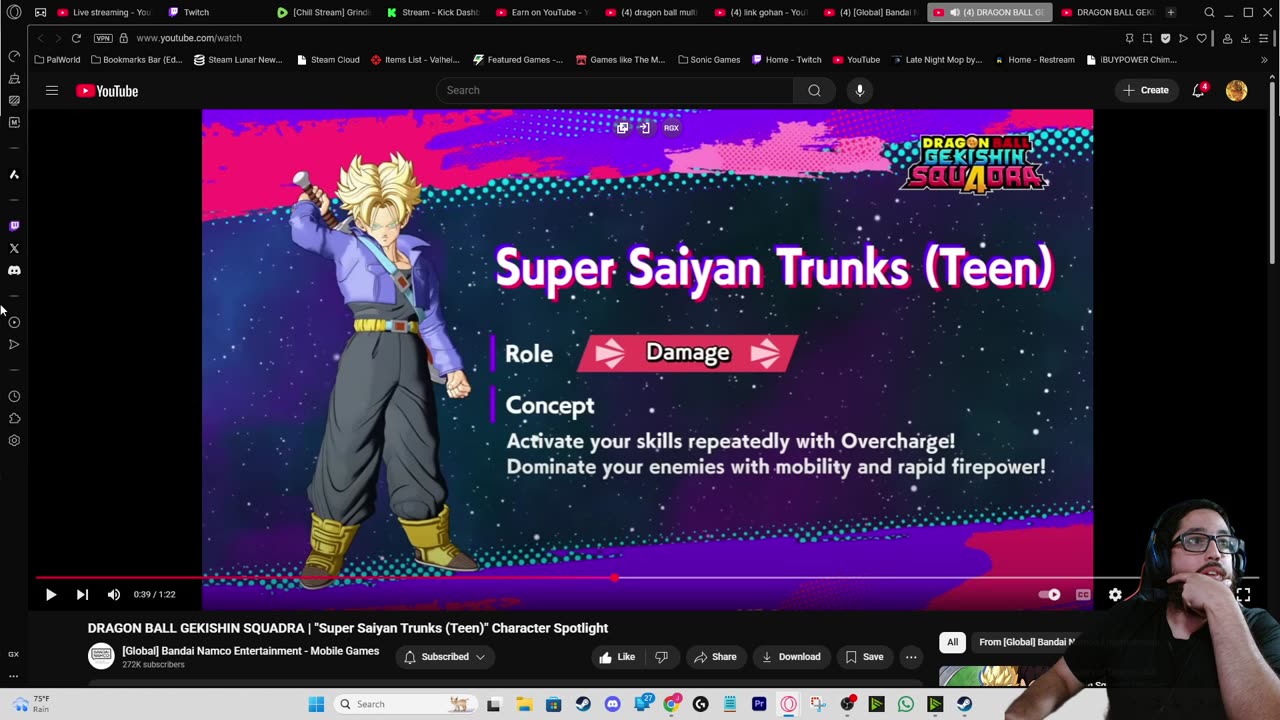Image resolution: width=1280 pixels, height=720 pixels.
Task: Skip to the next video
Action: click(82, 594)
